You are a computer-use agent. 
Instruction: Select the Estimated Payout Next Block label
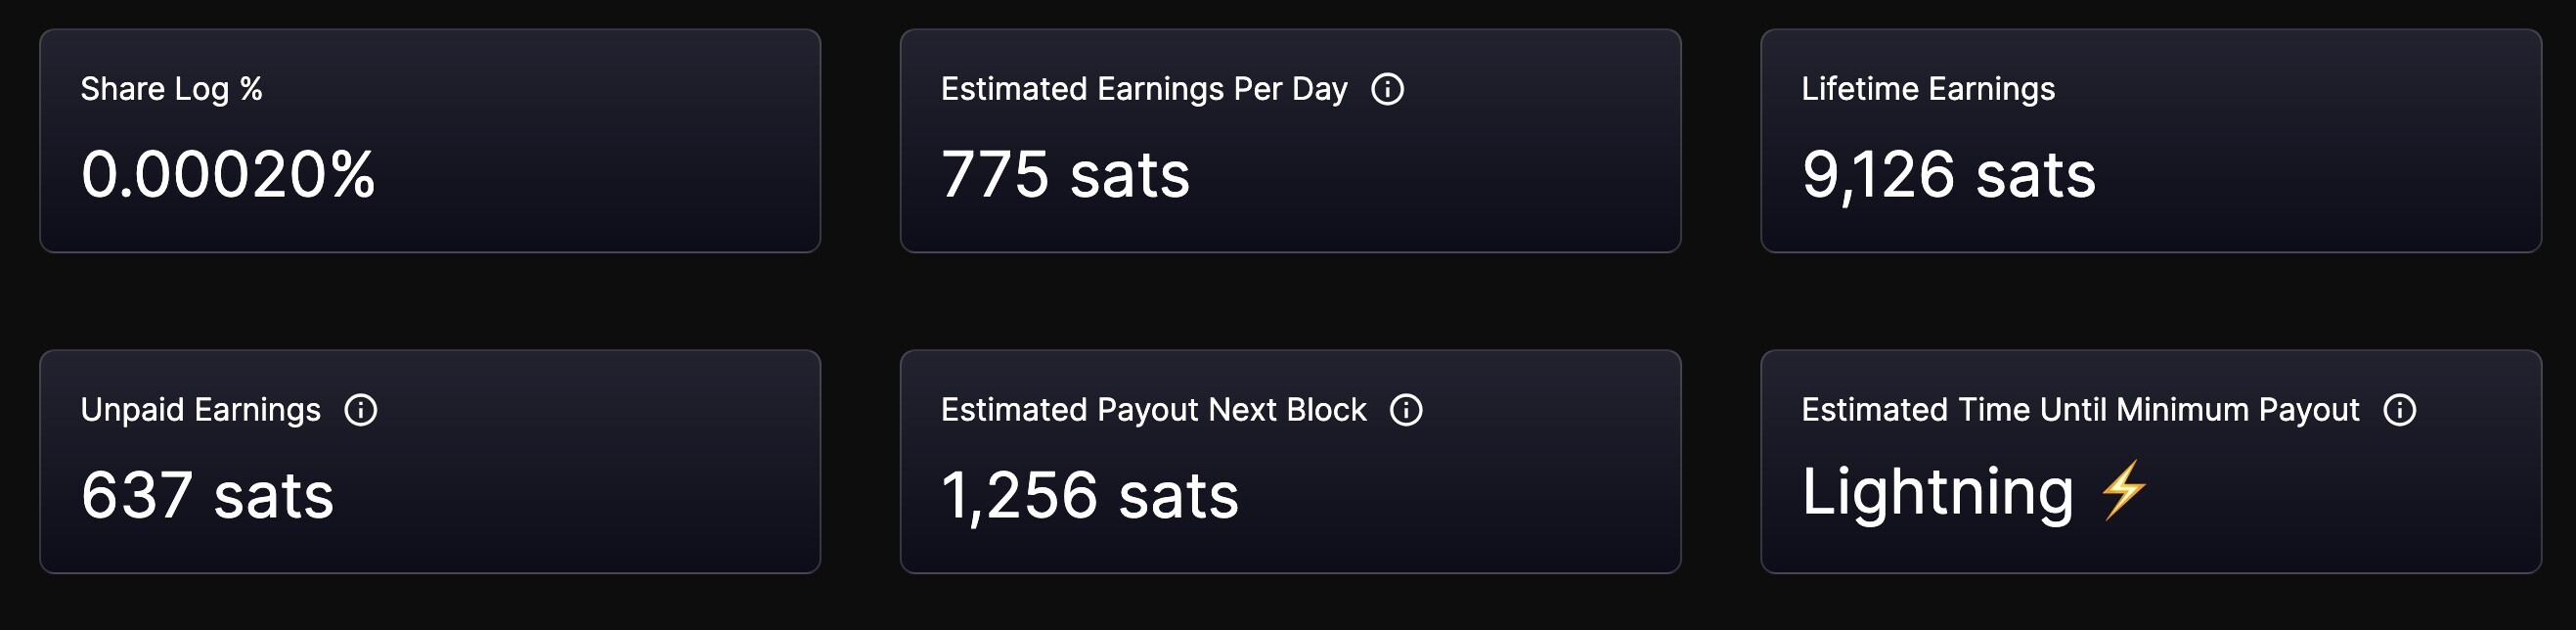pyautogui.click(x=1153, y=410)
